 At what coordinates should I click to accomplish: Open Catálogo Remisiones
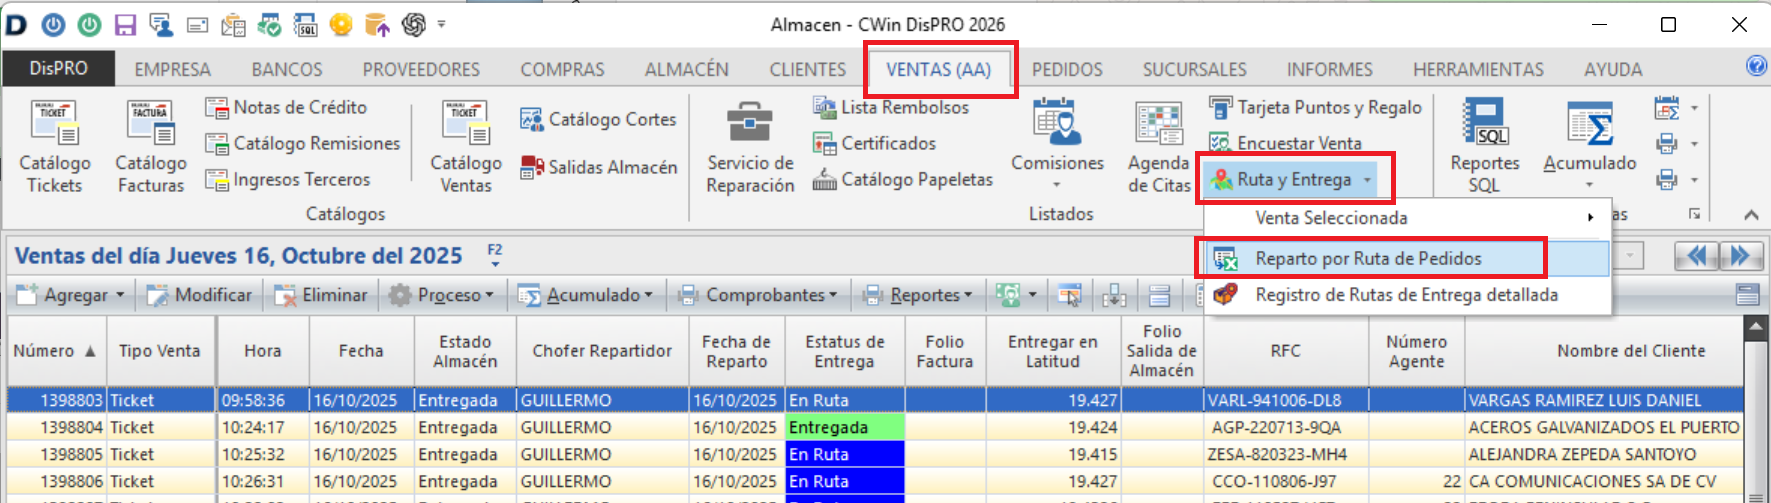pos(302,143)
